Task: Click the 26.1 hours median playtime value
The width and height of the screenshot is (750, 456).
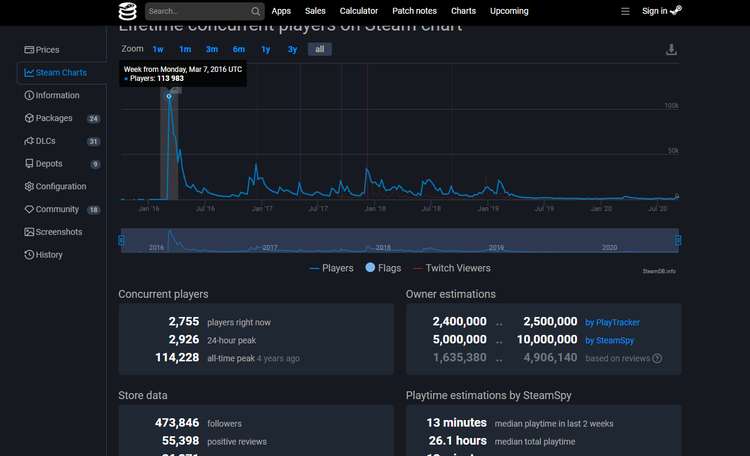Action: 457,441
